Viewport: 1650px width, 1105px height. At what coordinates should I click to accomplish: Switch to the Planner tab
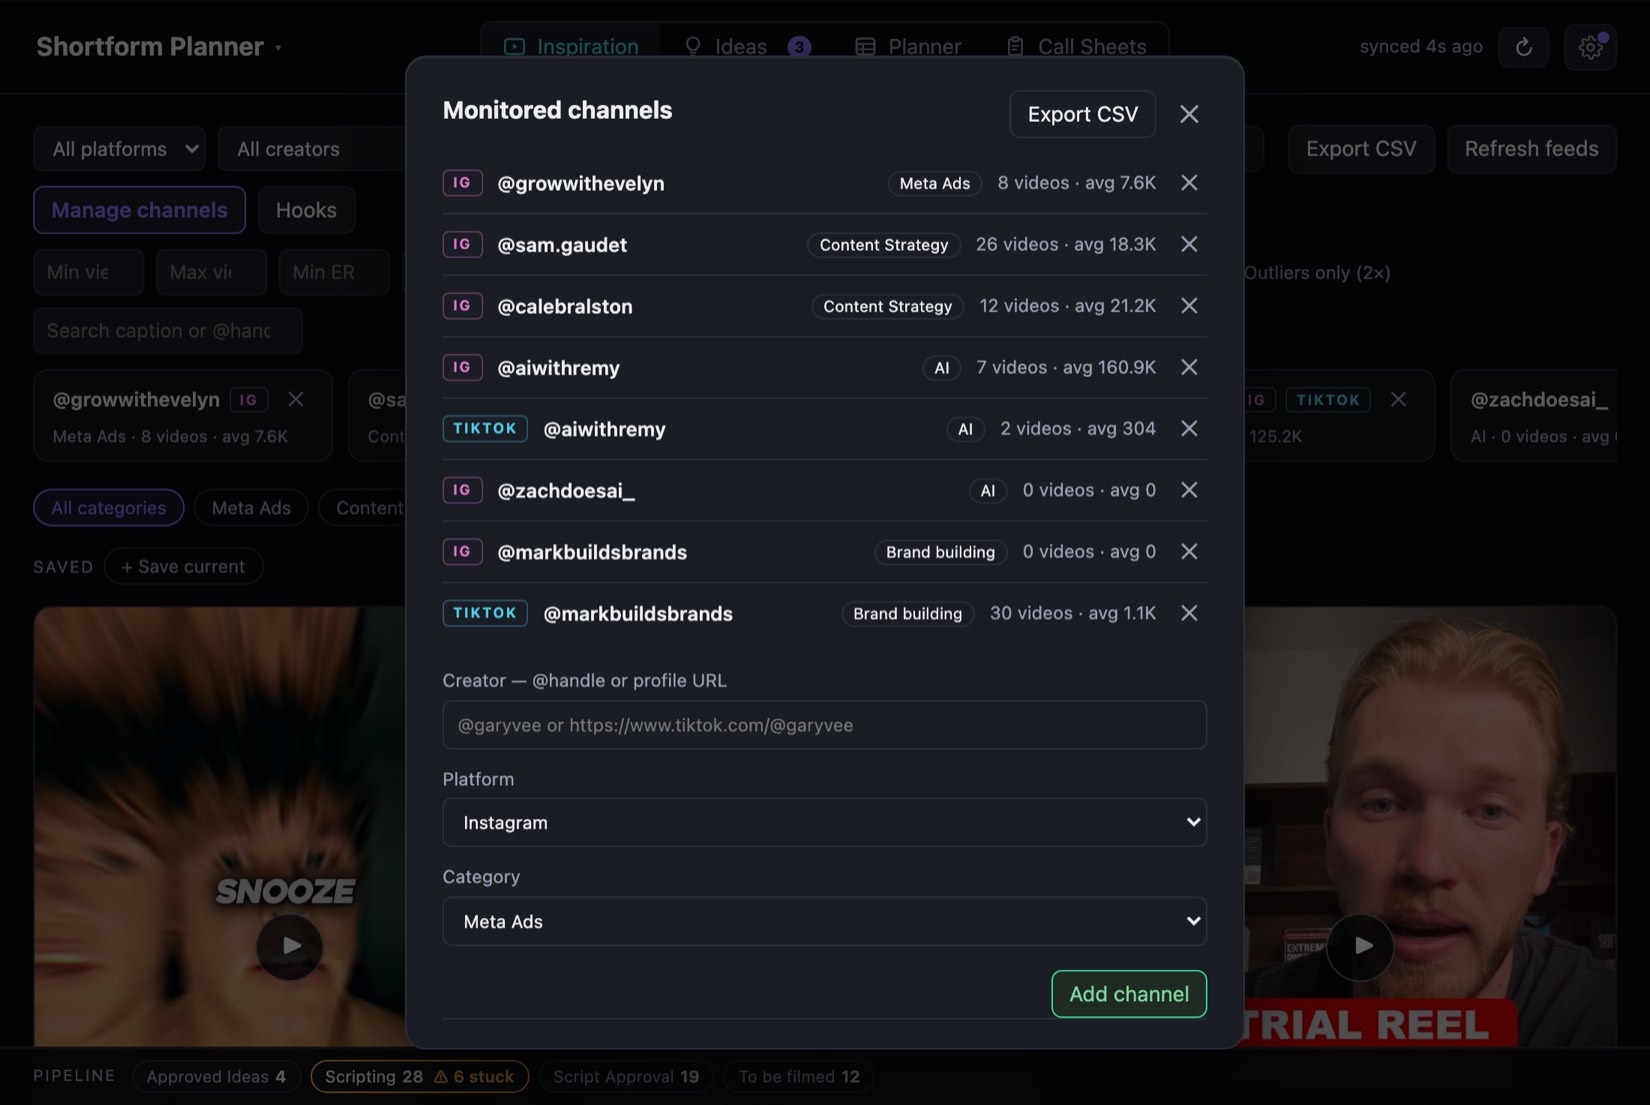click(x=908, y=47)
